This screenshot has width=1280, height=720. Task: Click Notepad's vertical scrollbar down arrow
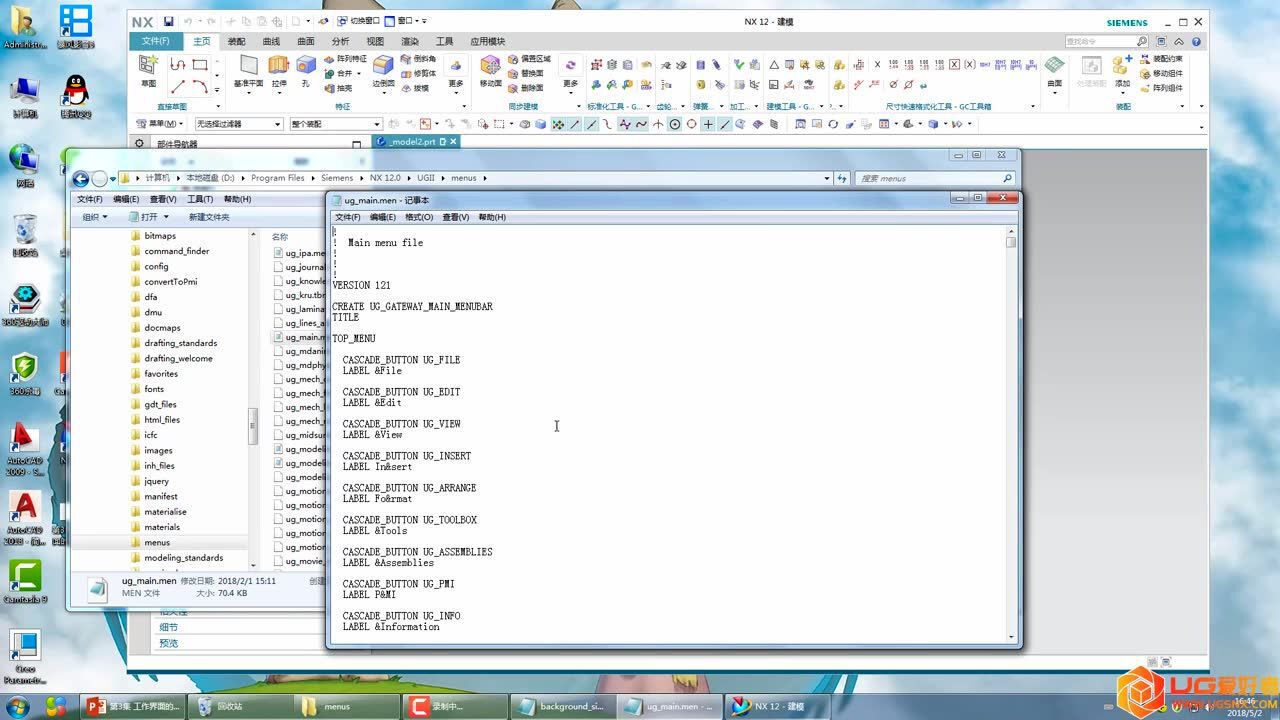point(1011,636)
